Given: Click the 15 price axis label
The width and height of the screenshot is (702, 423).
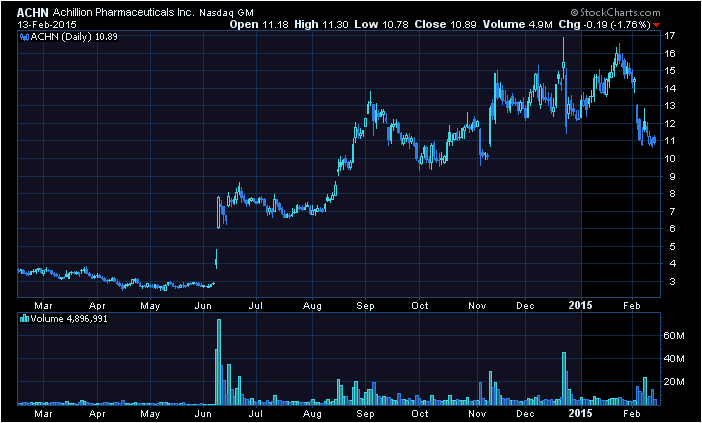Looking at the screenshot, I should click(669, 71).
